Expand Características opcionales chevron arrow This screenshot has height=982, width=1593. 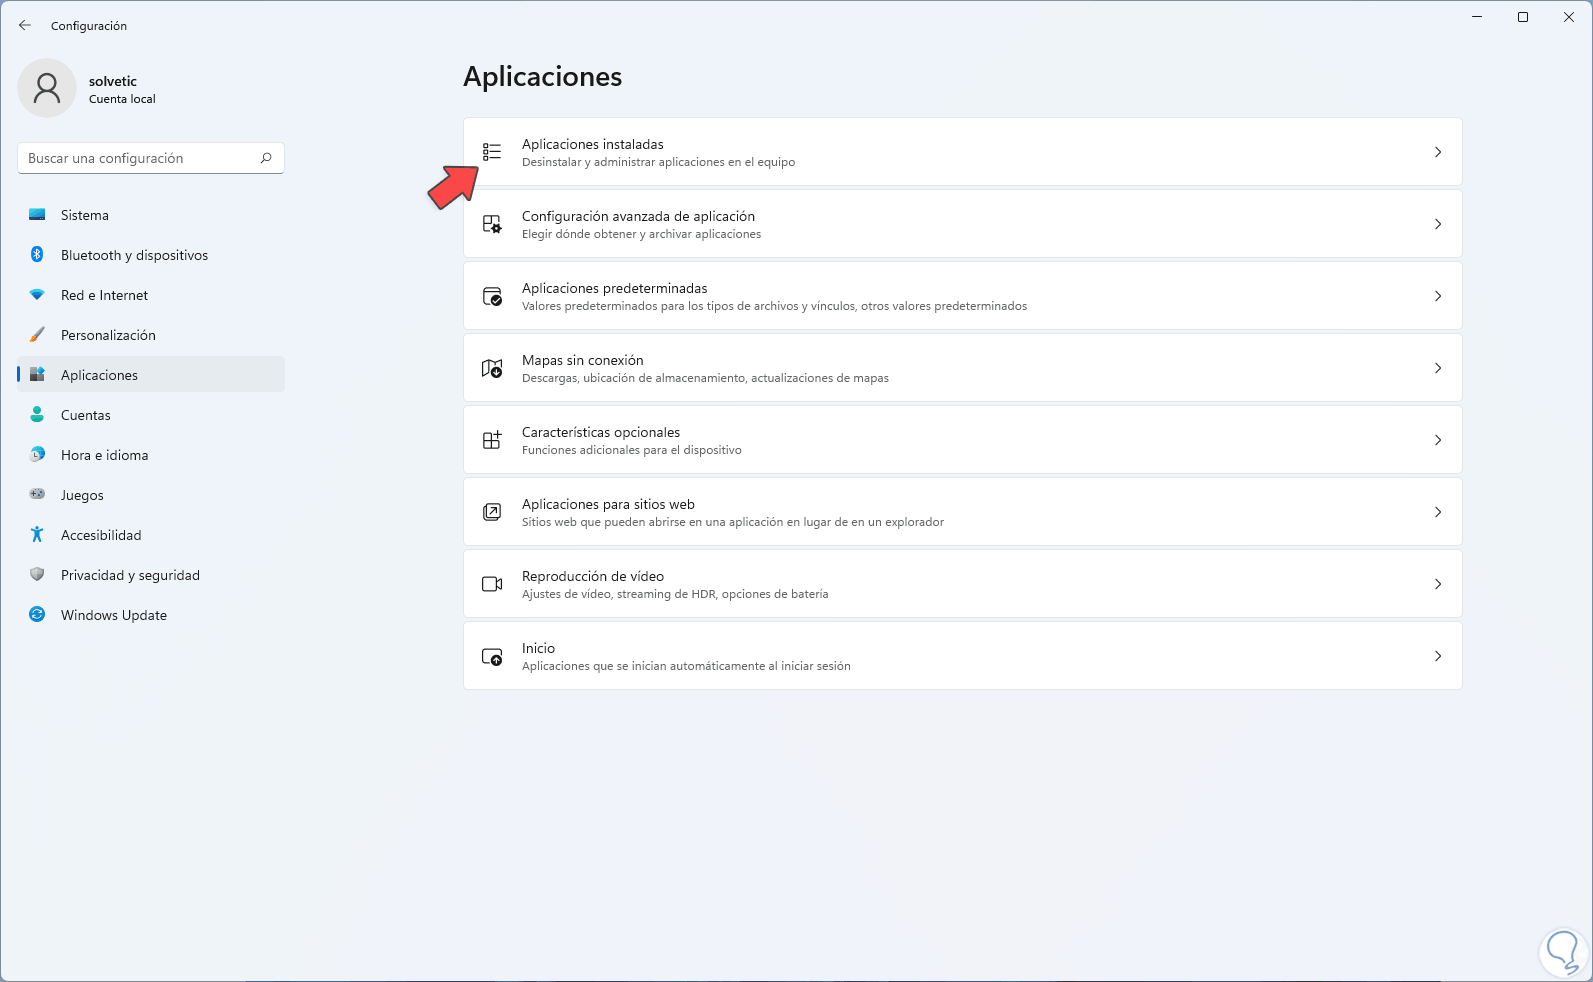1438,440
